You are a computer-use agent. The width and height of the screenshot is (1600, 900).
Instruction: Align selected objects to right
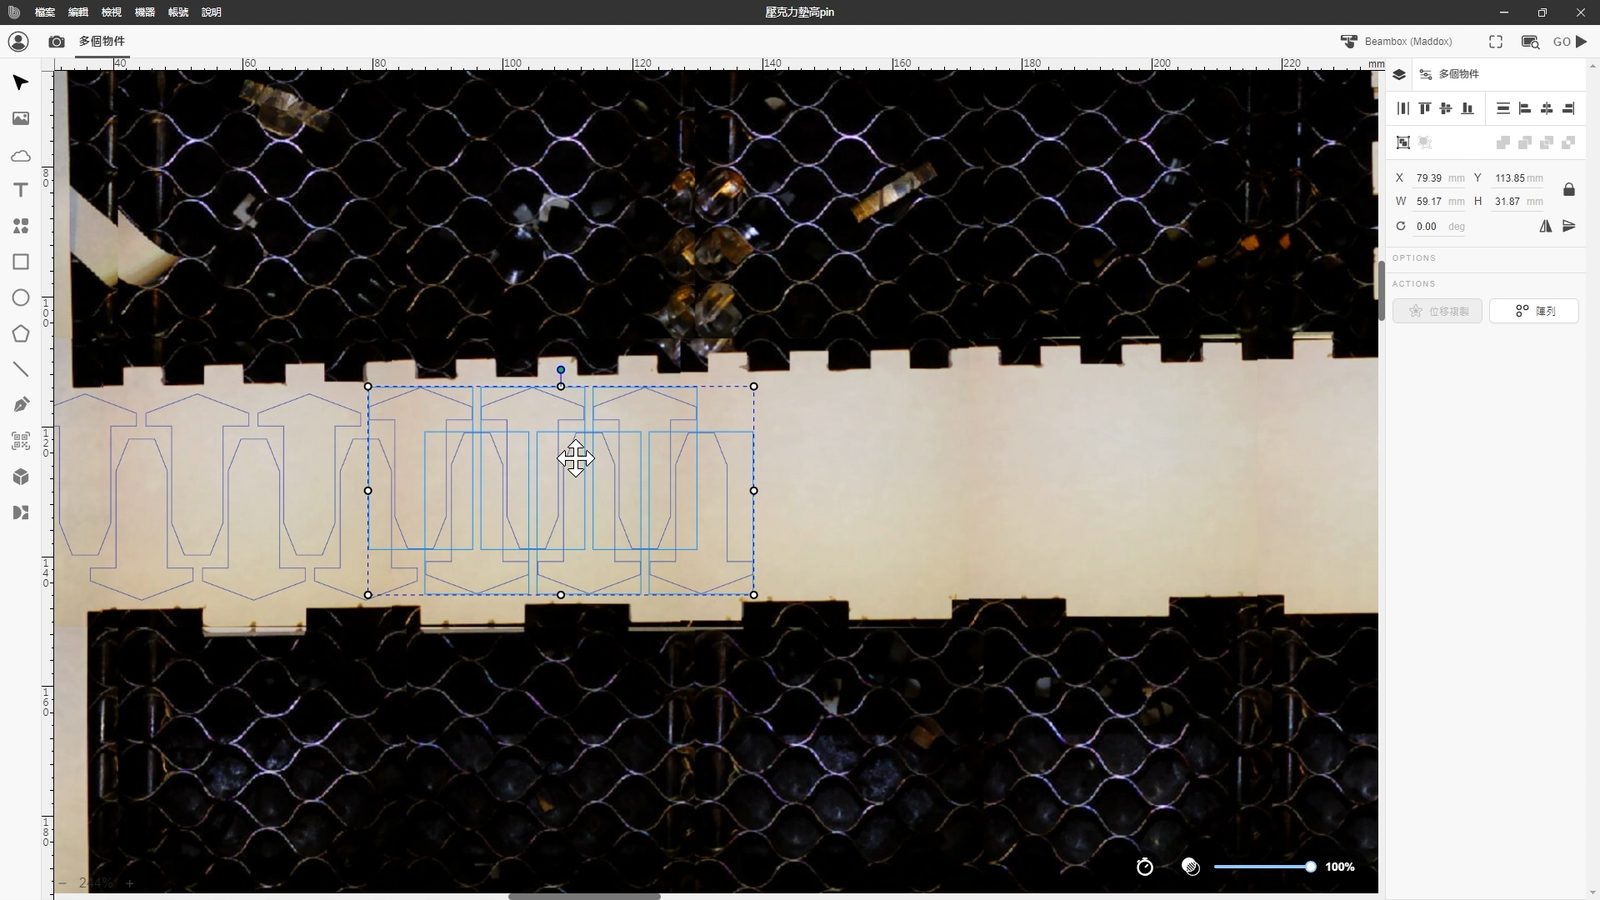pyautogui.click(x=1568, y=108)
